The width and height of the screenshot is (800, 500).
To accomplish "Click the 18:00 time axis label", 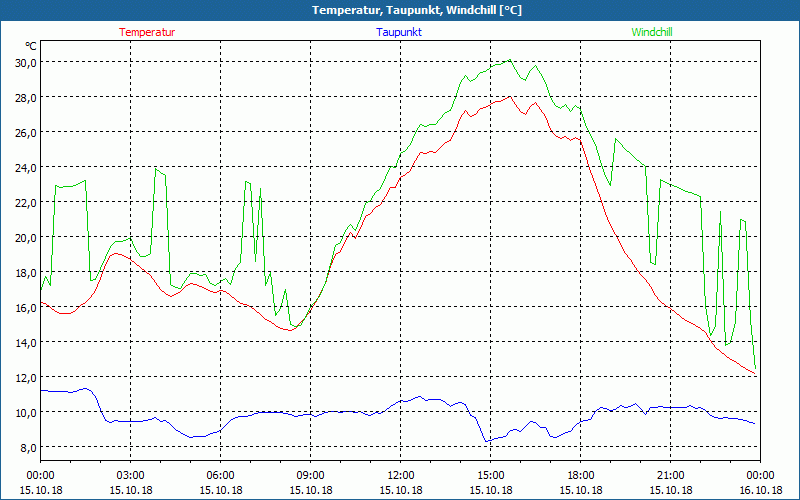I will click(581, 475).
